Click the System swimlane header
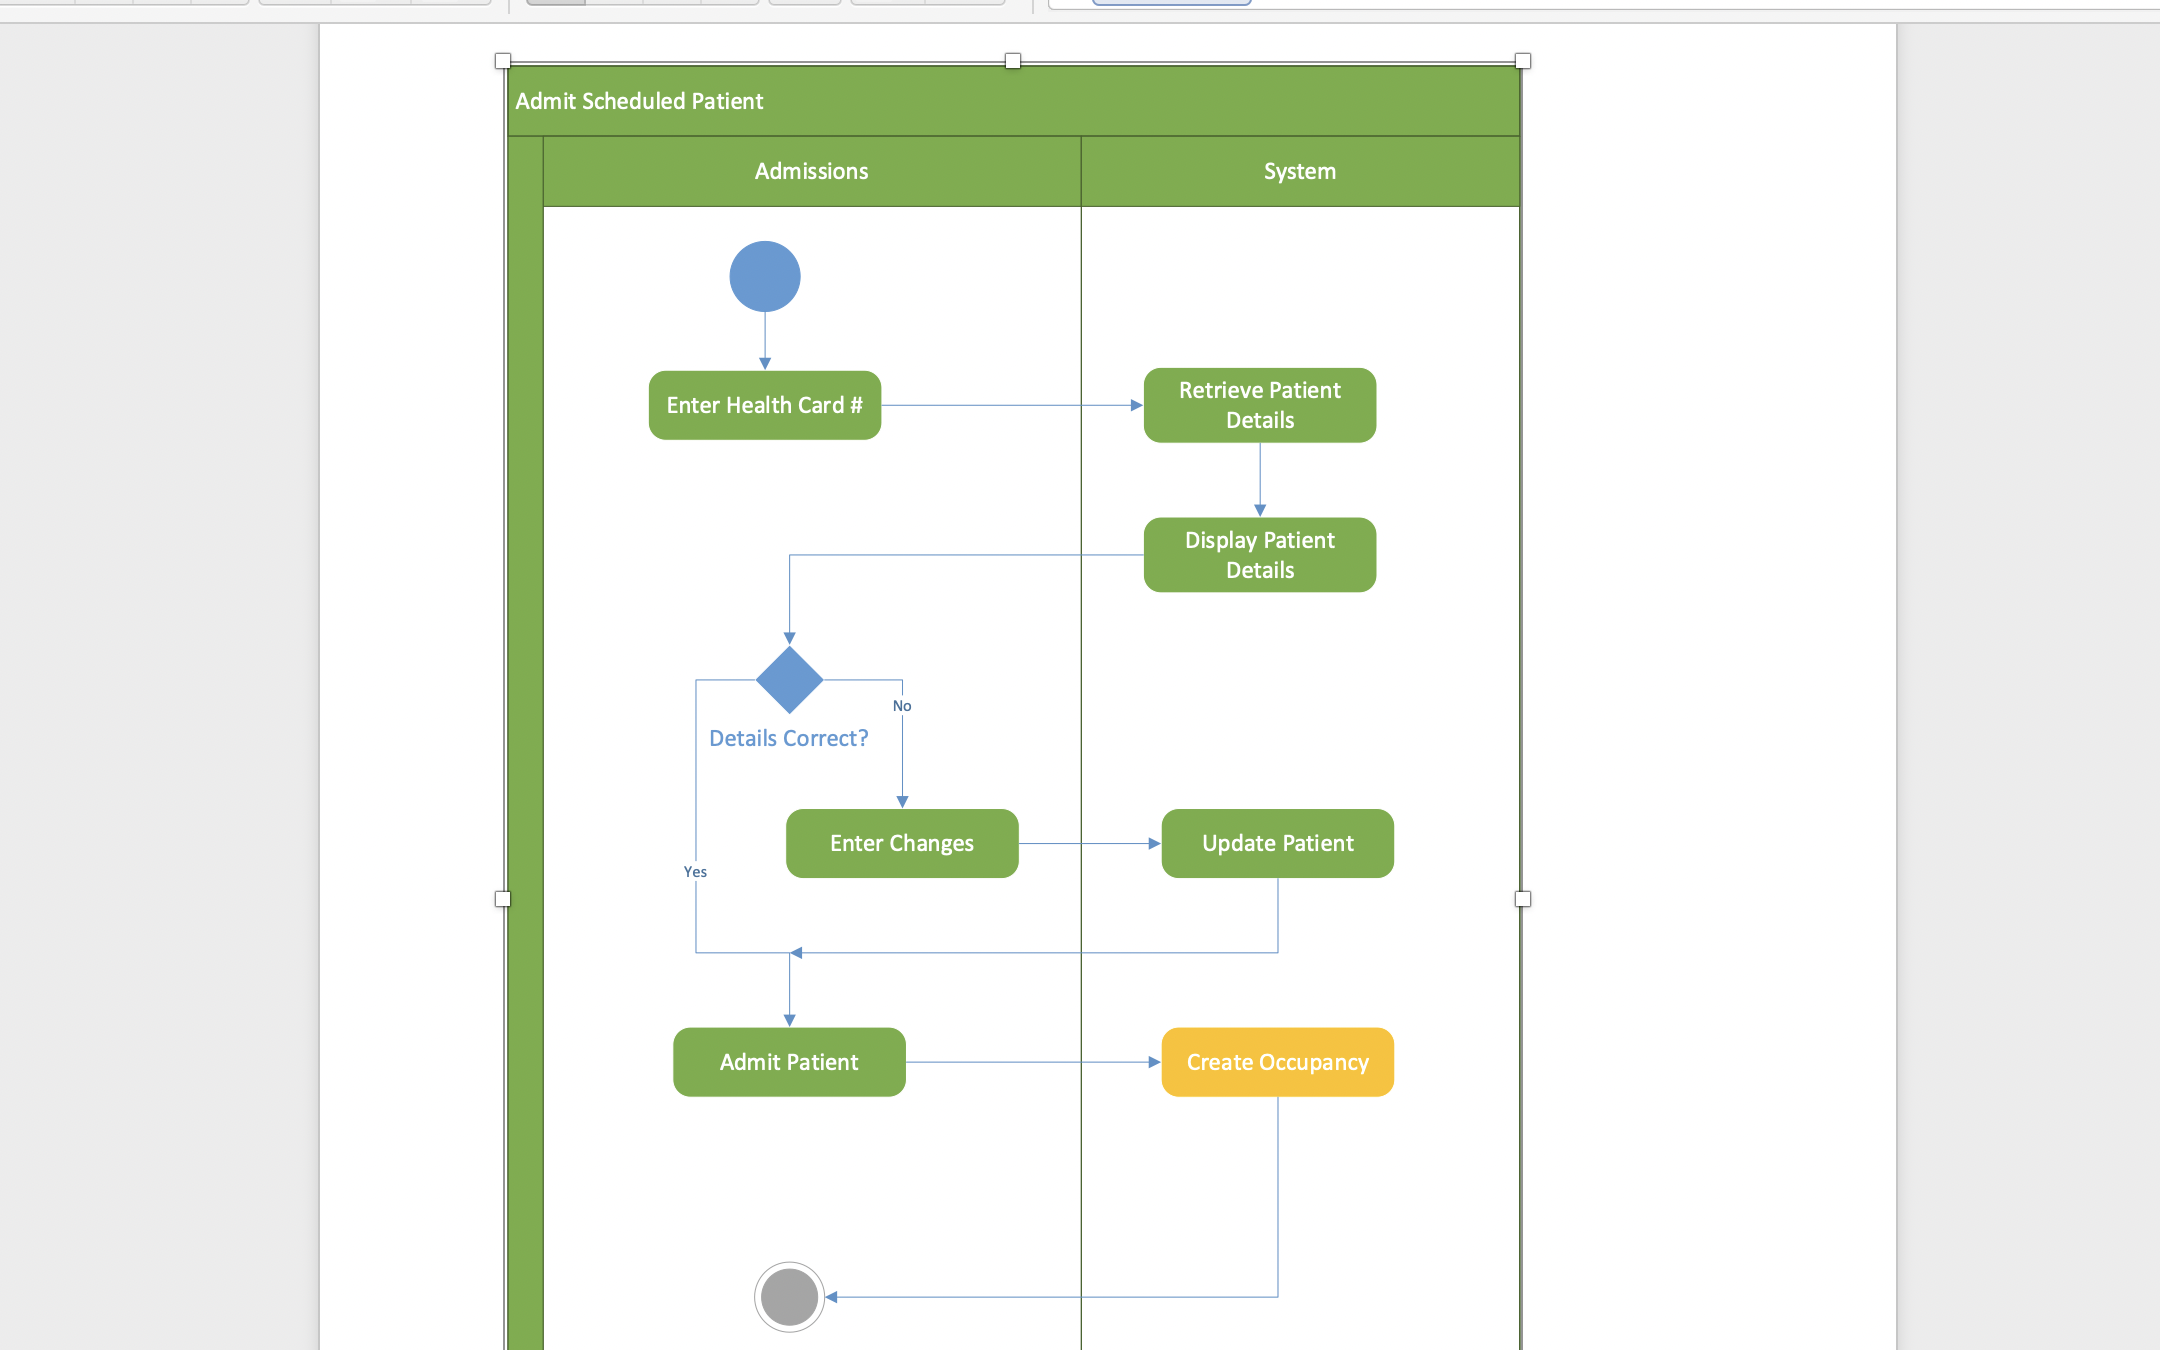 click(x=1299, y=170)
